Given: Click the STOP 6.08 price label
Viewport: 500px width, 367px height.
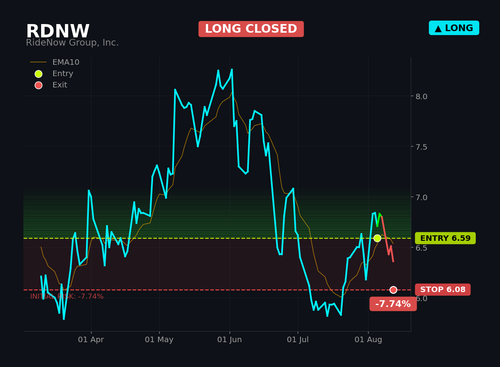Looking at the screenshot, I should (443, 289).
